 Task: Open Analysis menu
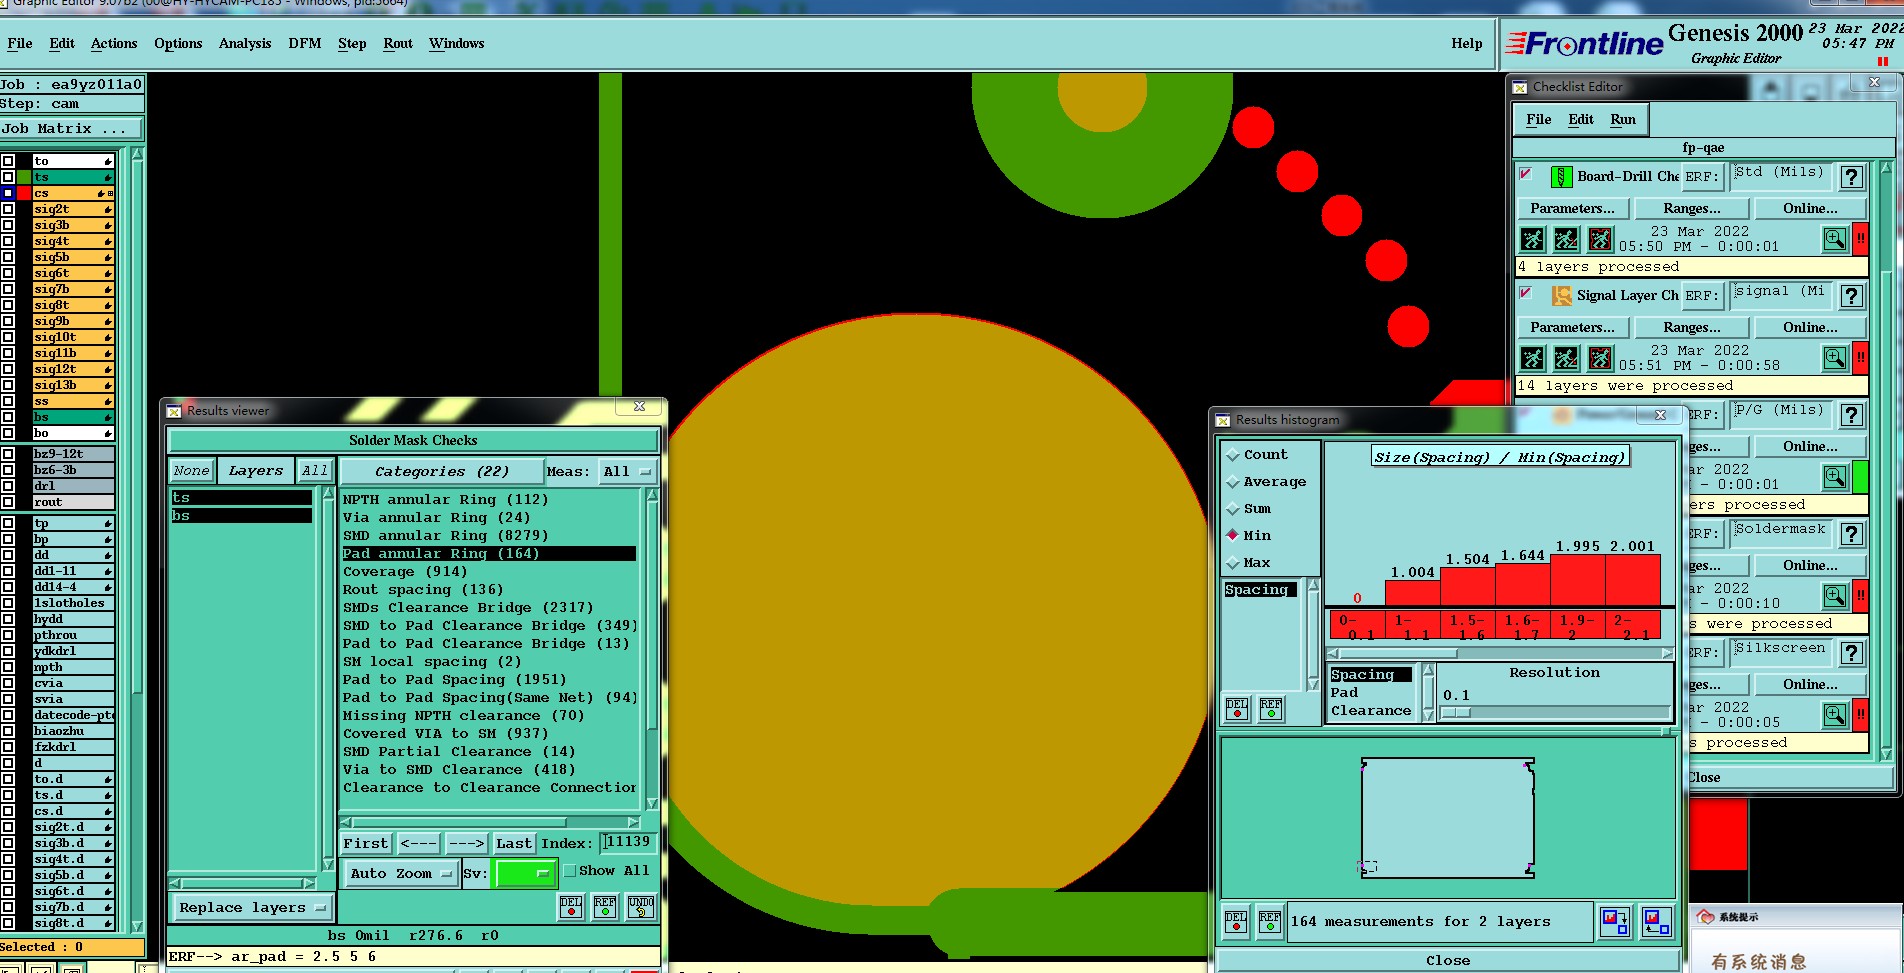[245, 43]
